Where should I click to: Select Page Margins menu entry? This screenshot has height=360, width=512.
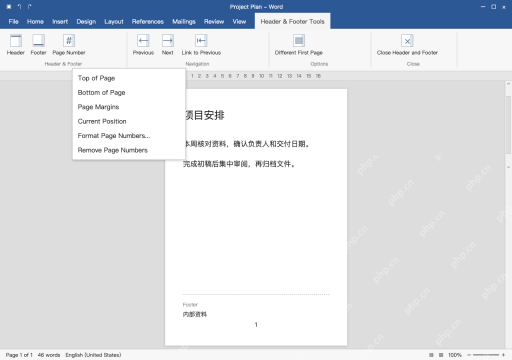click(129, 107)
